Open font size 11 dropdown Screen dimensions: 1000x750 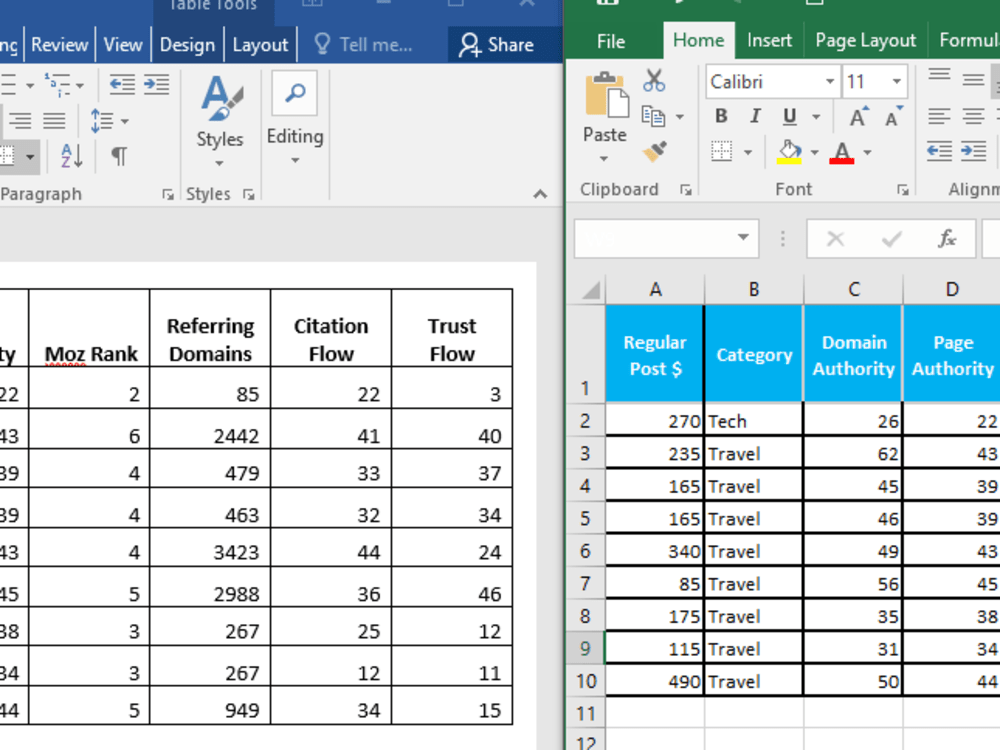pos(897,82)
